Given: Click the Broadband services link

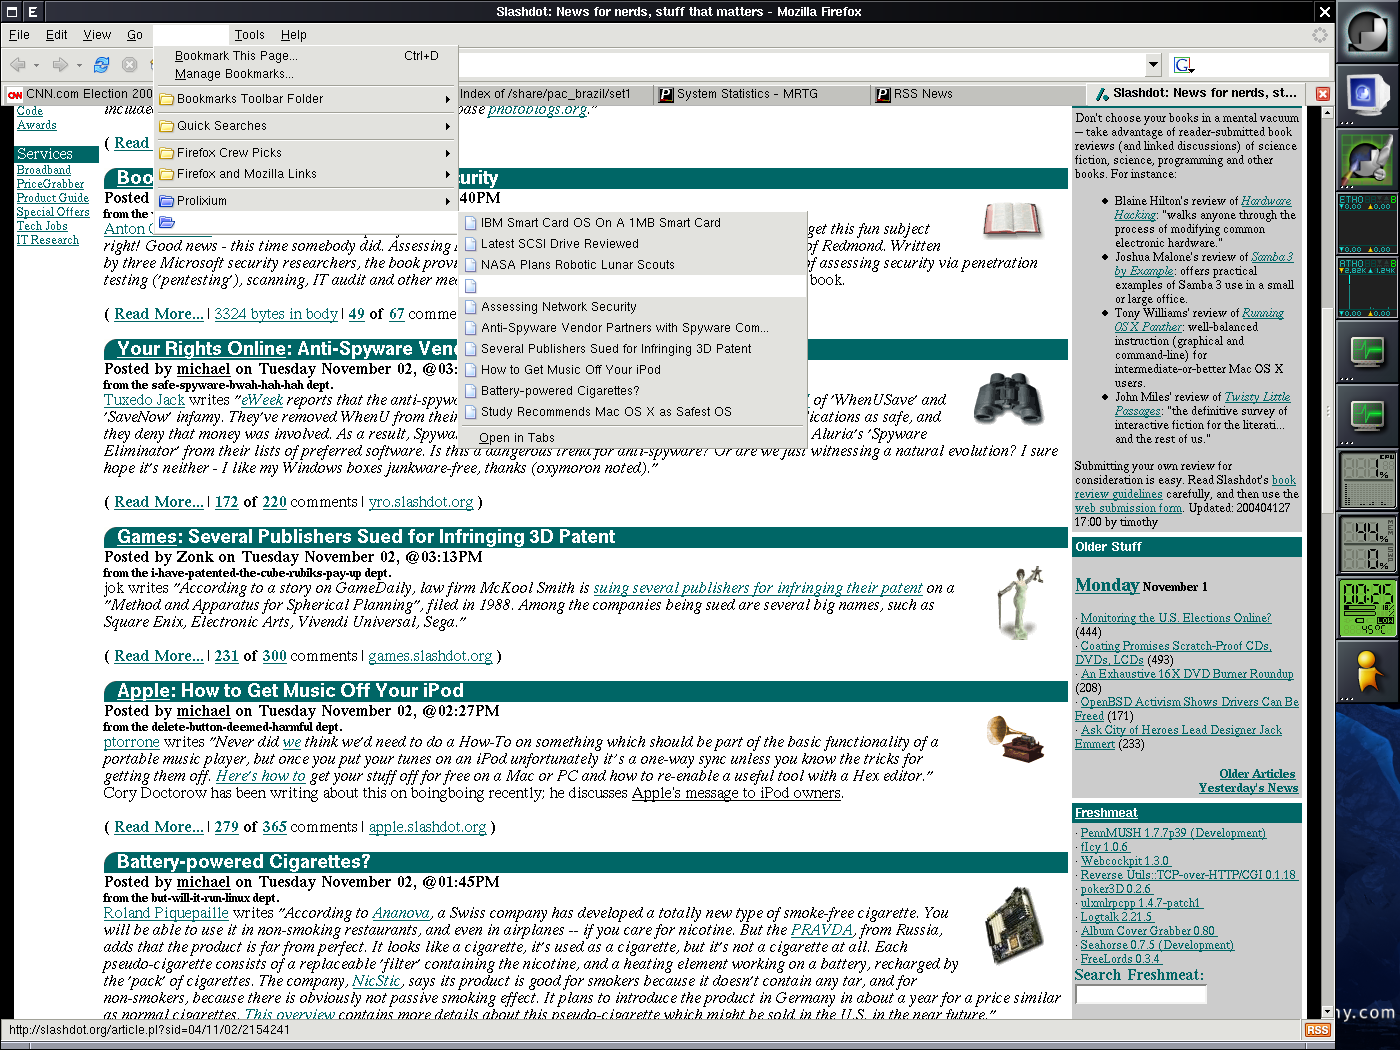Looking at the screenshot, I should point(44,170).
